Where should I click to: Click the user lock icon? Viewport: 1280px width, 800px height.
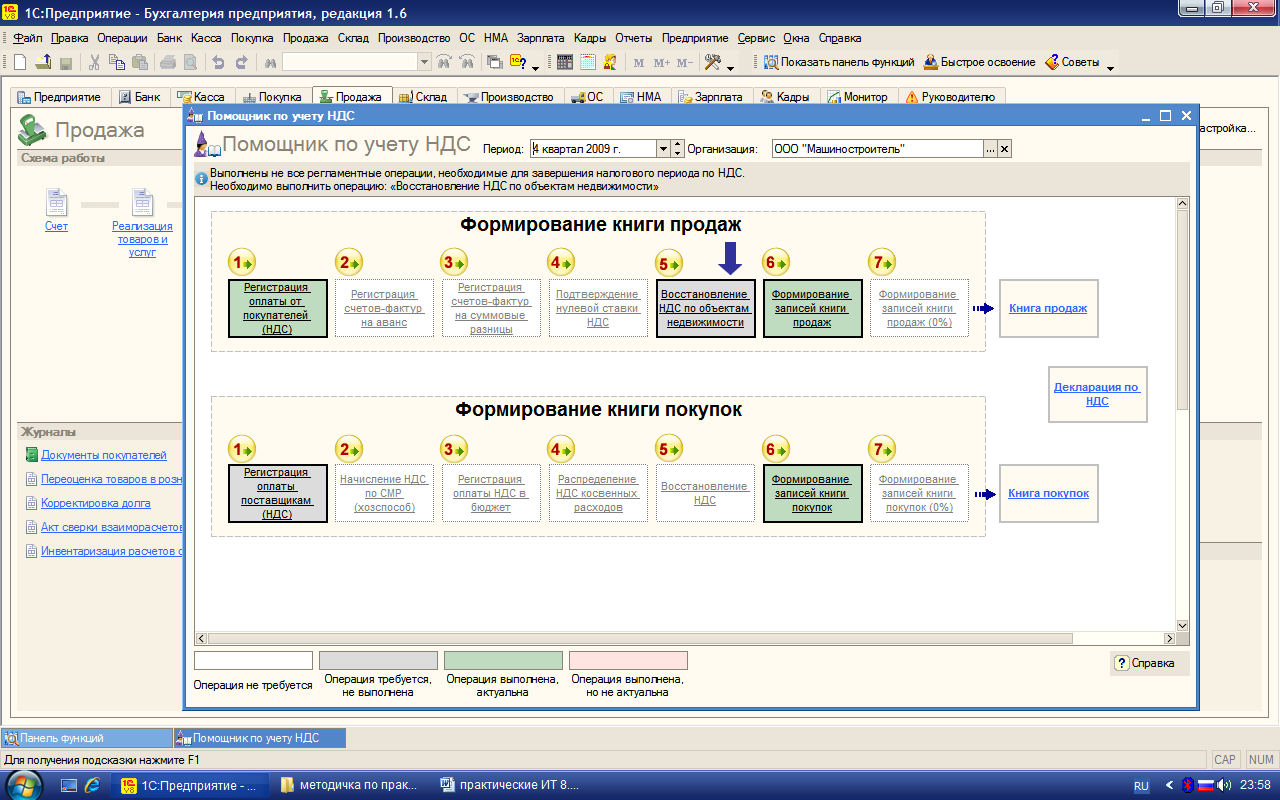pyautogui.click(x=609, y=62)
